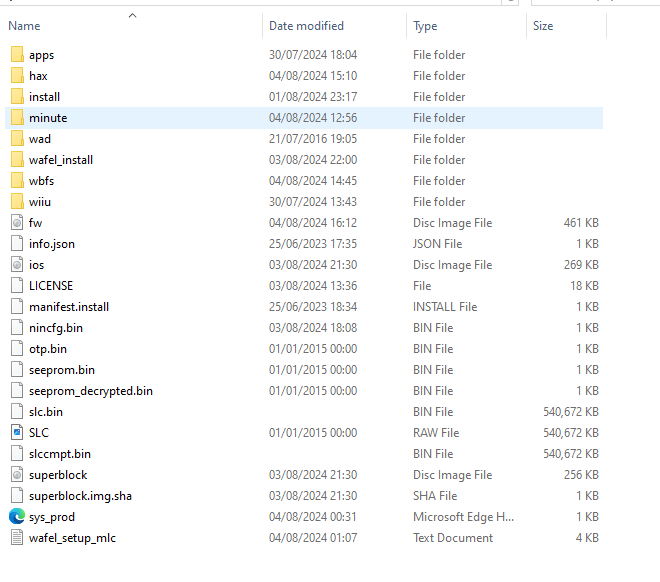This screenshot has width=660, height=582.
Task: Click the wad folder icon
Action: click(x=17, y=139)
